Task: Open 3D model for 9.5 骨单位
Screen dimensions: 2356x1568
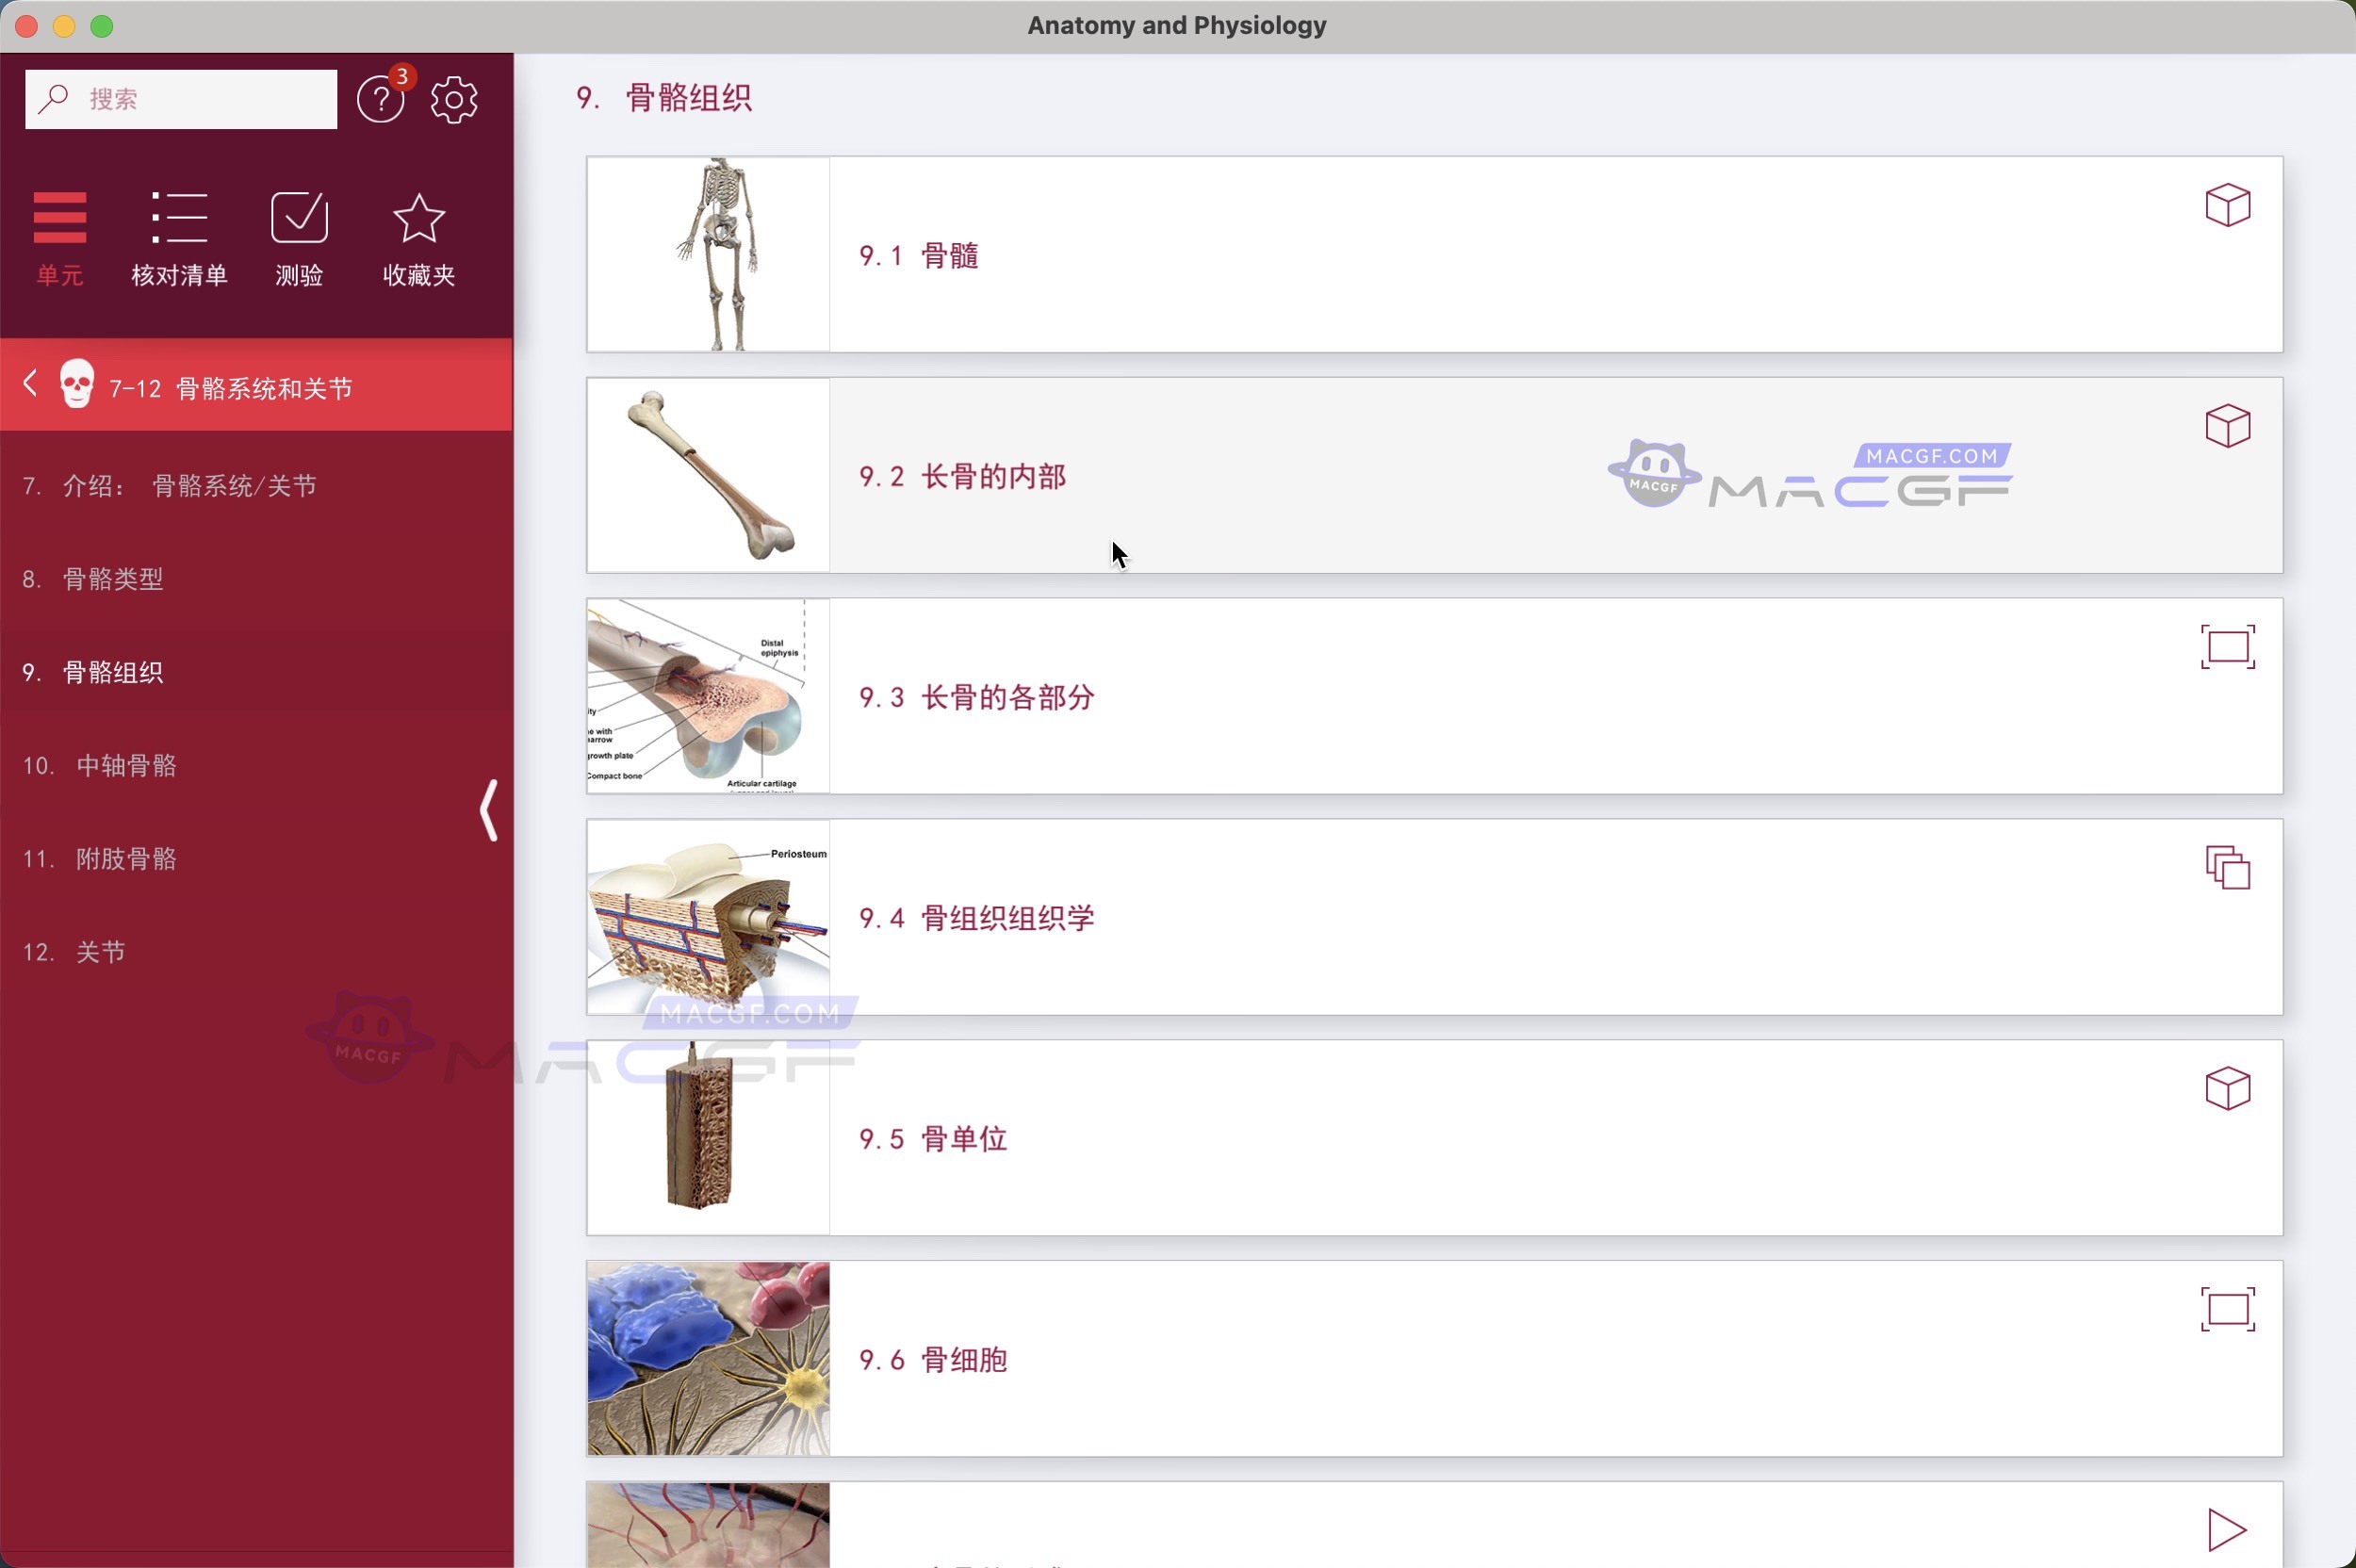Action: click(2227, 1089)
